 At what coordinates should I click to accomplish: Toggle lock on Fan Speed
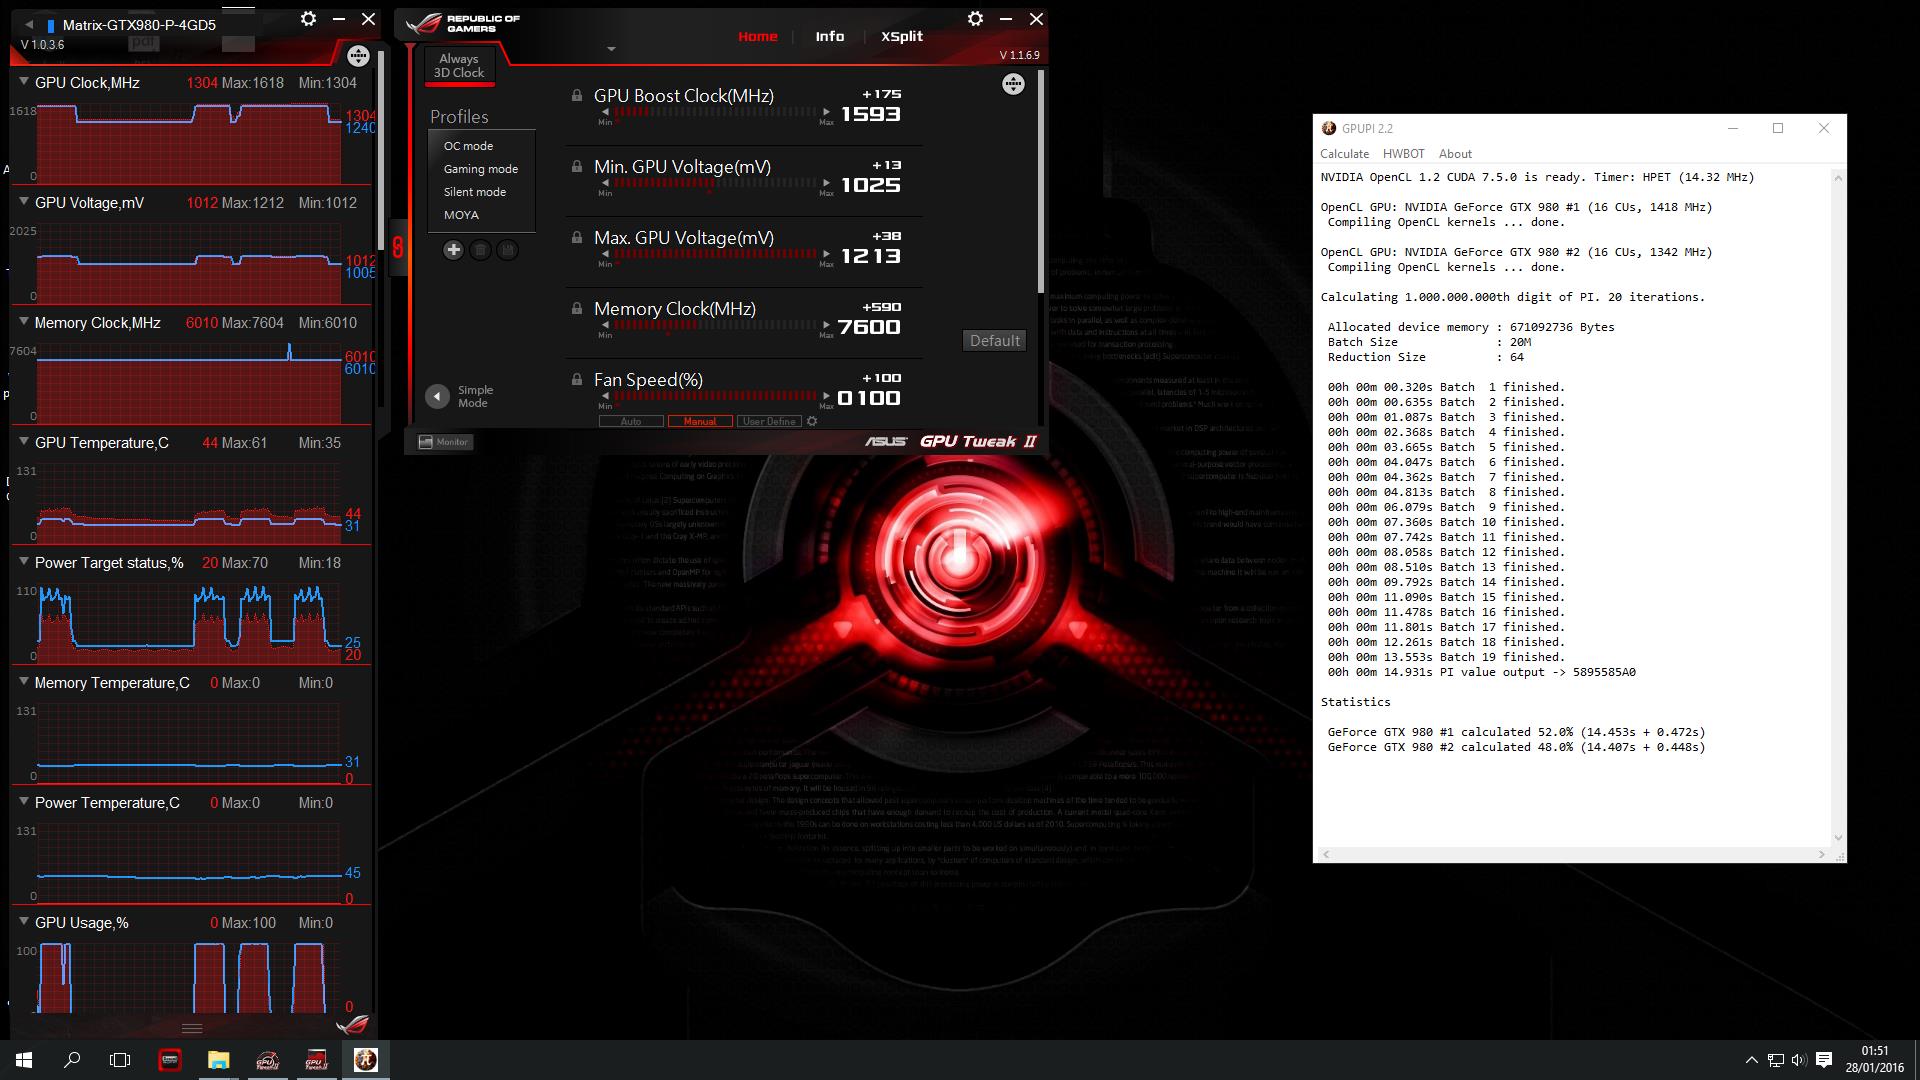coord(577,380)
